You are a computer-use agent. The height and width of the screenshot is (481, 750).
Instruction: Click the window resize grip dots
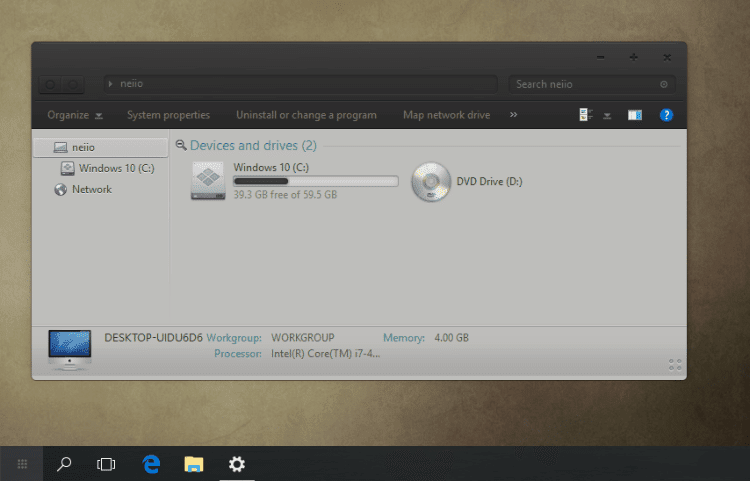pyautogui.click(x=675, y=365)
